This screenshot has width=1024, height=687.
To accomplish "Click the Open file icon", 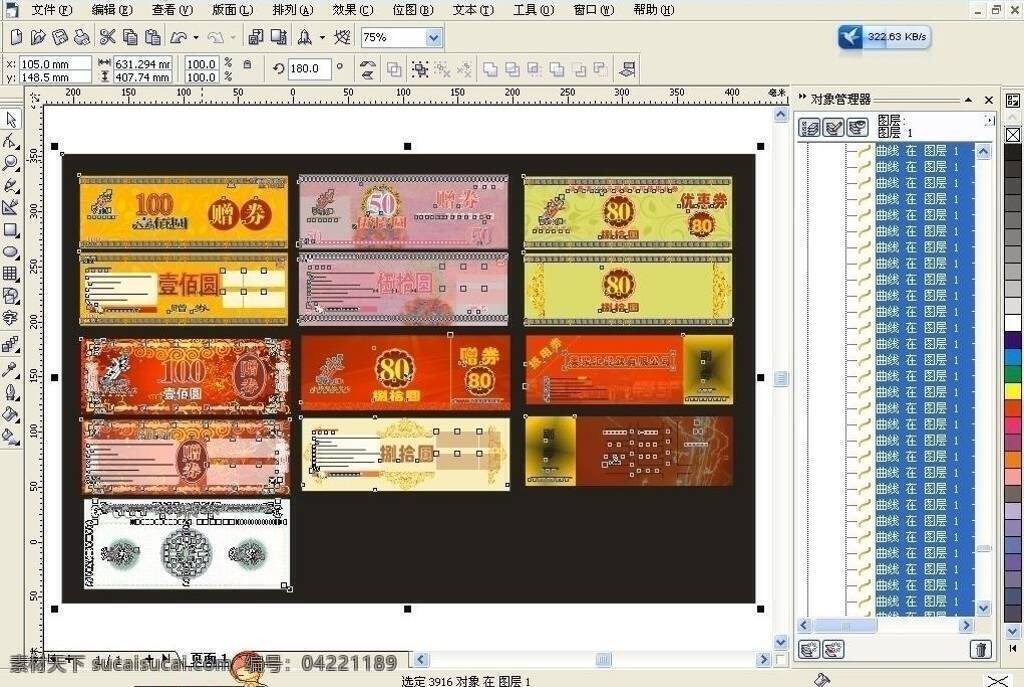I will [x=38, y=37].
